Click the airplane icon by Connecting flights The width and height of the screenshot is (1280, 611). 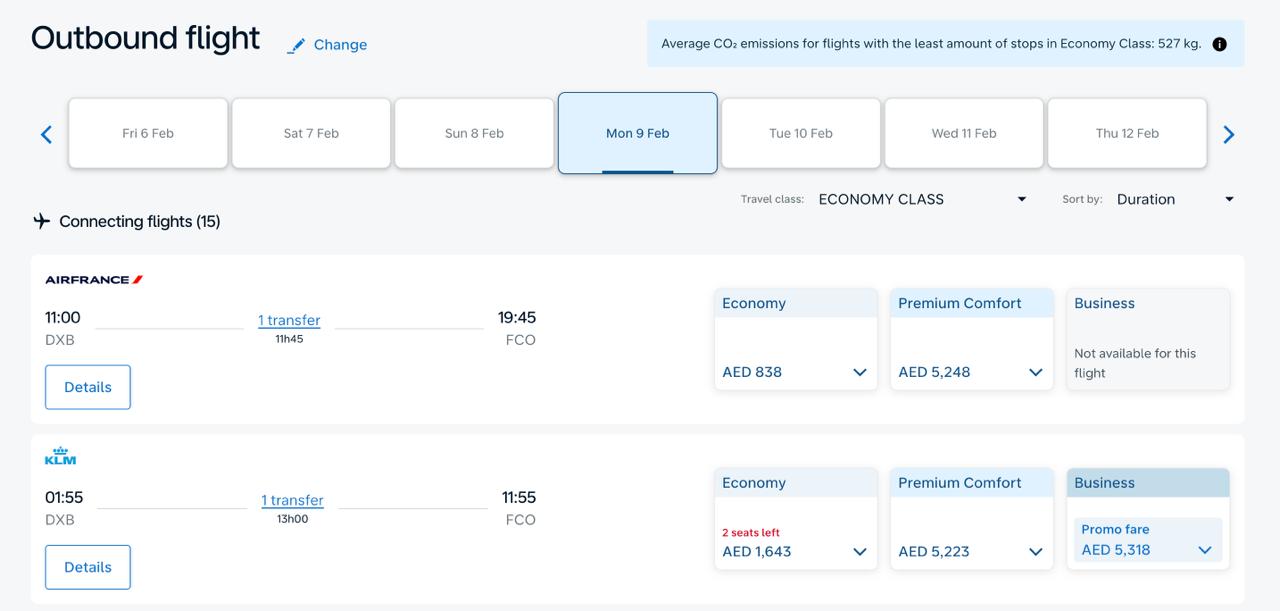click(41, 221)
